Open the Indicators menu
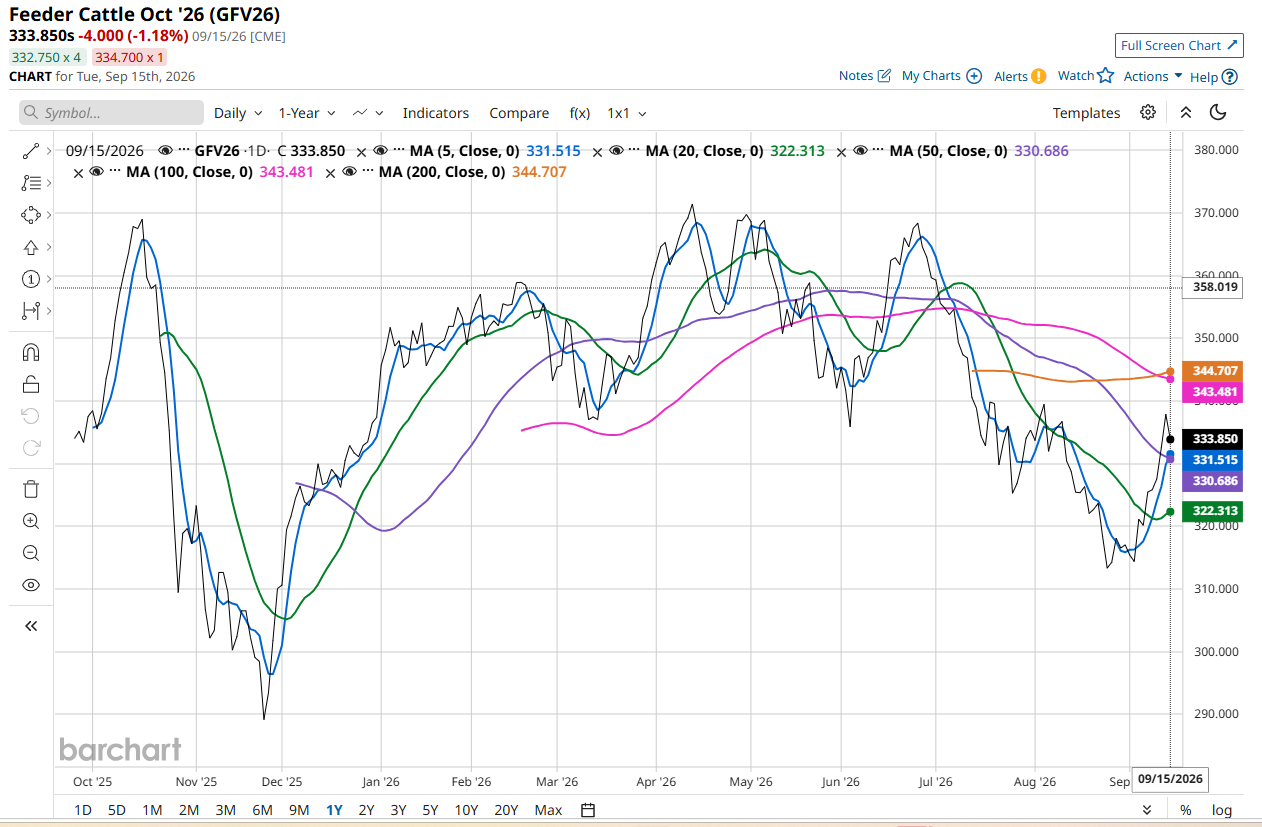1262x827 pixels. 436,113
